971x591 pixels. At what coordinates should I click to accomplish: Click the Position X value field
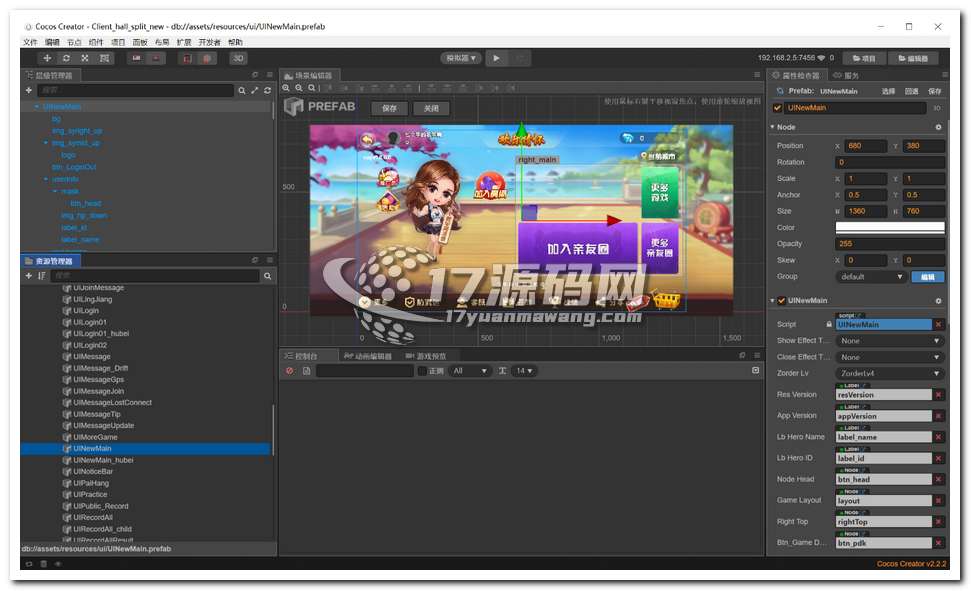point(866,146)
